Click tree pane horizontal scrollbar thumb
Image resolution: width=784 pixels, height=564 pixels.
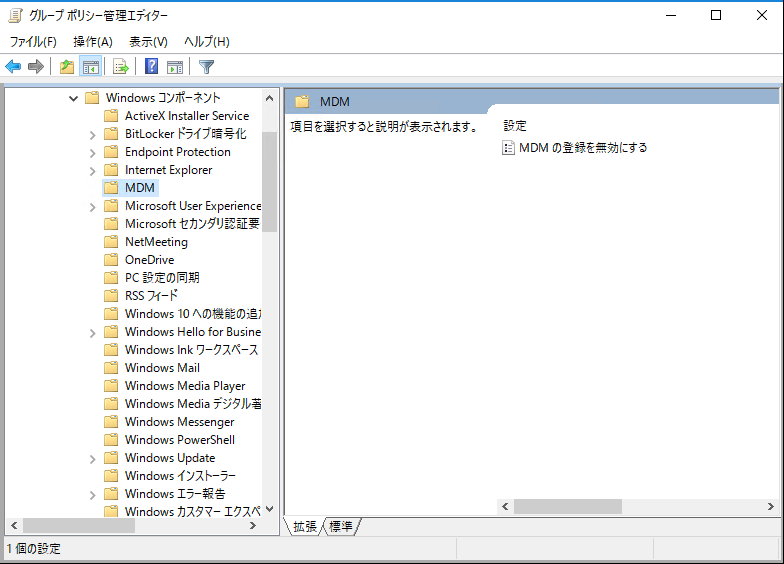point(79,526)
